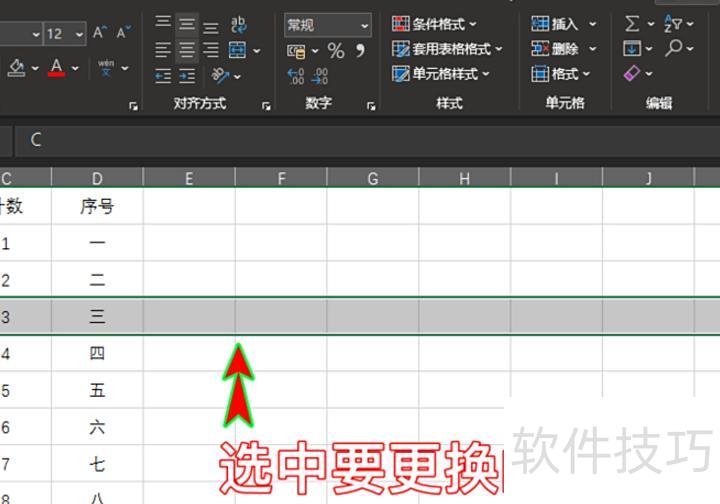720x504 pixels.
Task: Open the font size 12 dropdown
Action: point(79,34)
